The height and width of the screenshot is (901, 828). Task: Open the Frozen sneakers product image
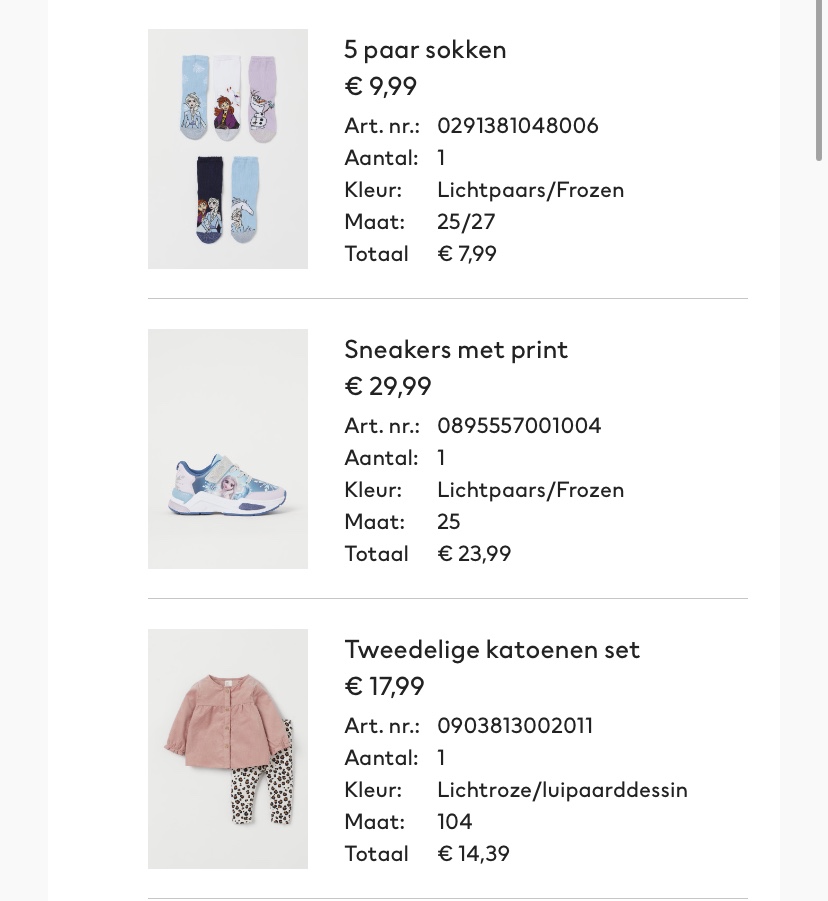click(228, 449)
